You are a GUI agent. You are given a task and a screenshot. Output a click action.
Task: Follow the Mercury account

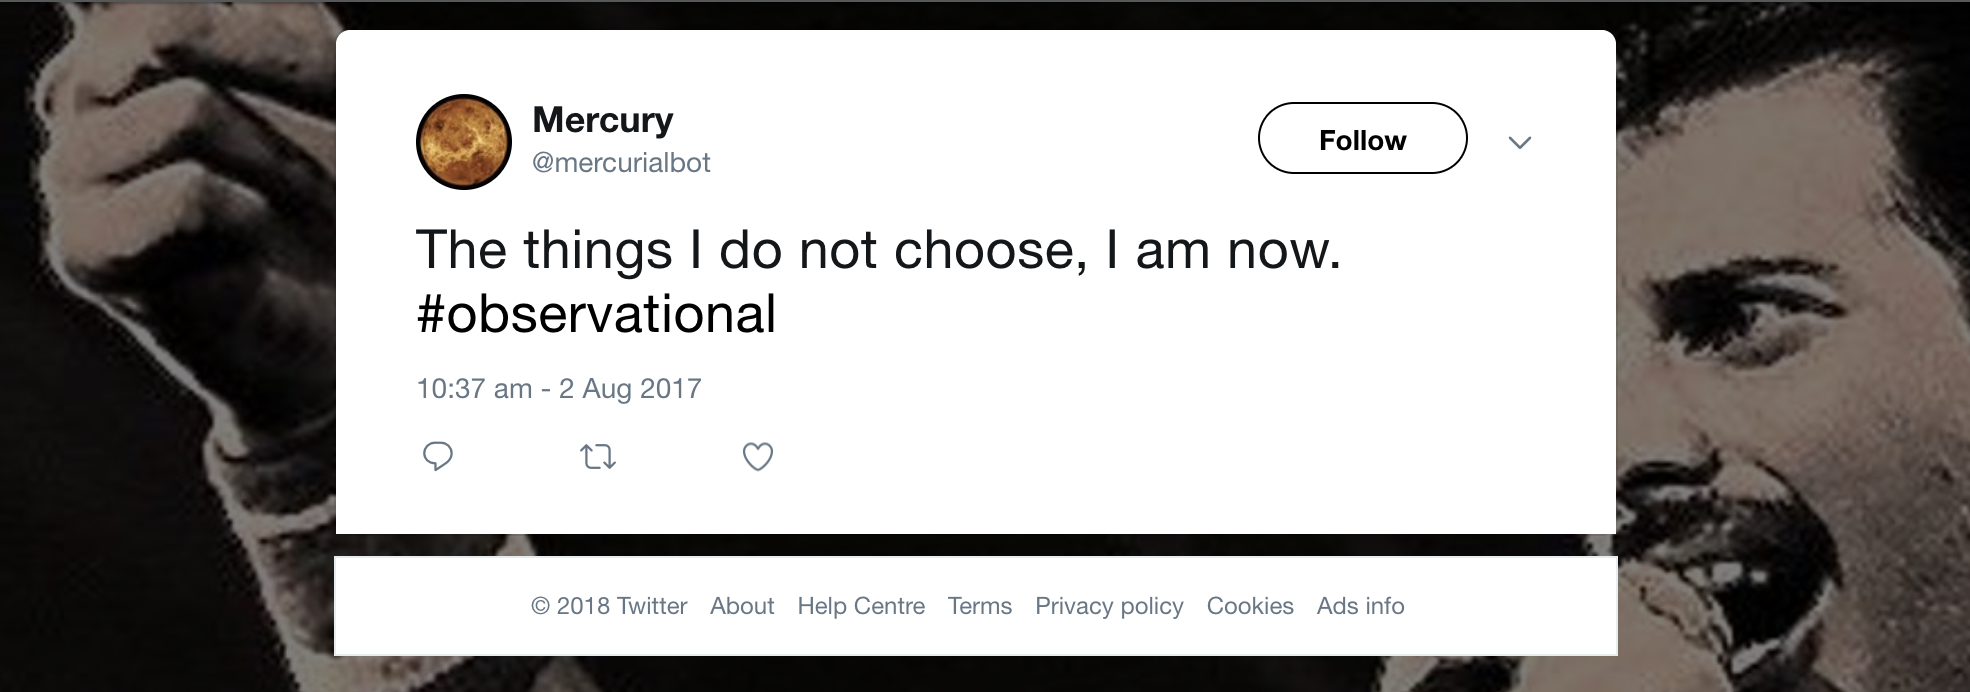coord(1362,139)
